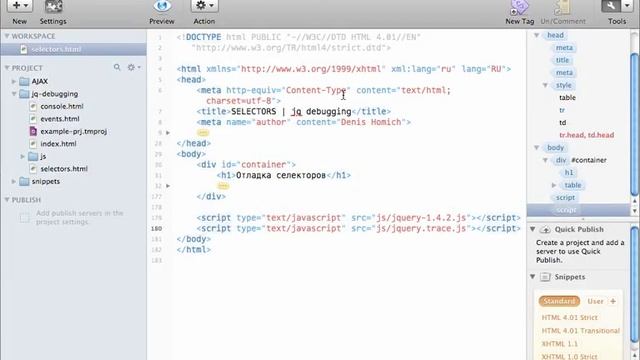This screenshot has height=360, width=640.
Task: Collapse the jq-debugging folder
Action: 14,94
